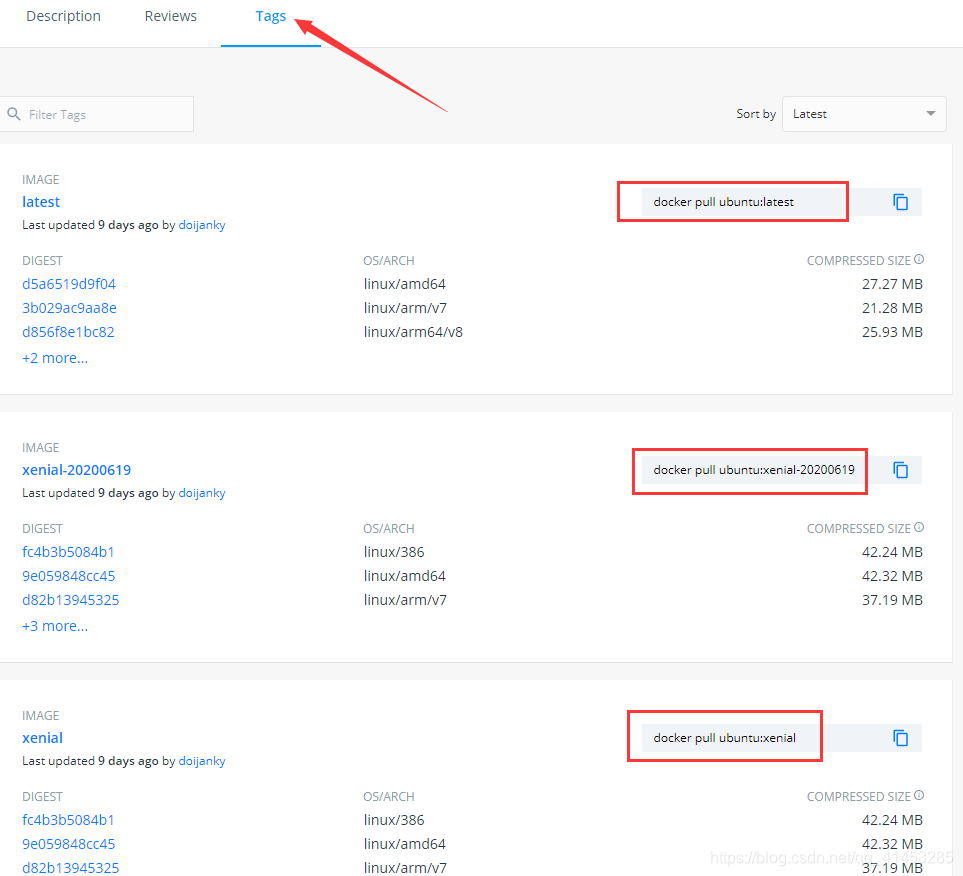963x876 pixels.
Task: Copy the ubuntu:xenial pull command
Action: pyautogui.click(x=900, y=738)
